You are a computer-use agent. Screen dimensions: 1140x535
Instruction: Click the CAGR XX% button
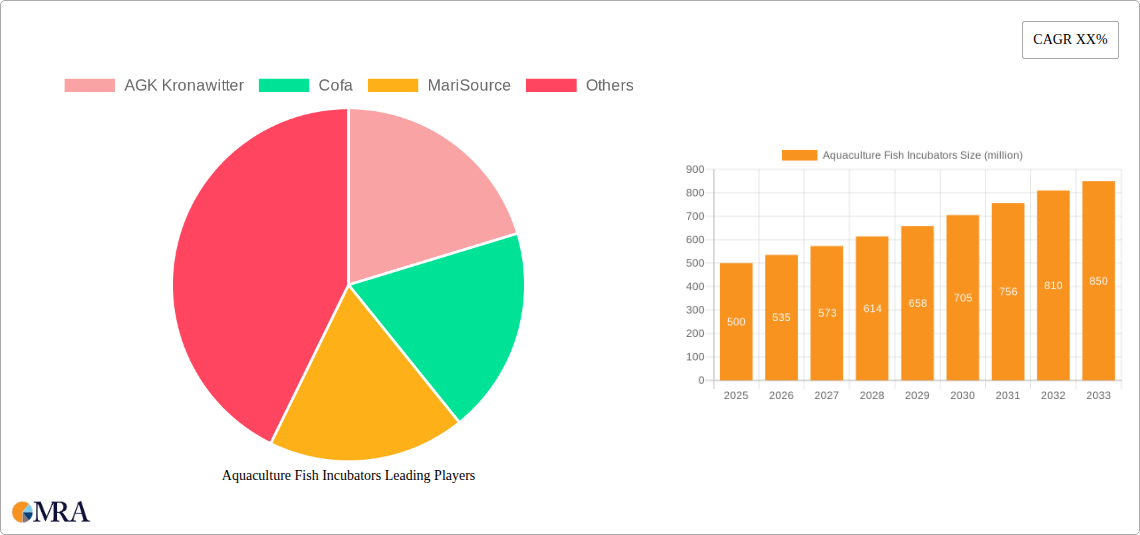[x=1070, y=40]
